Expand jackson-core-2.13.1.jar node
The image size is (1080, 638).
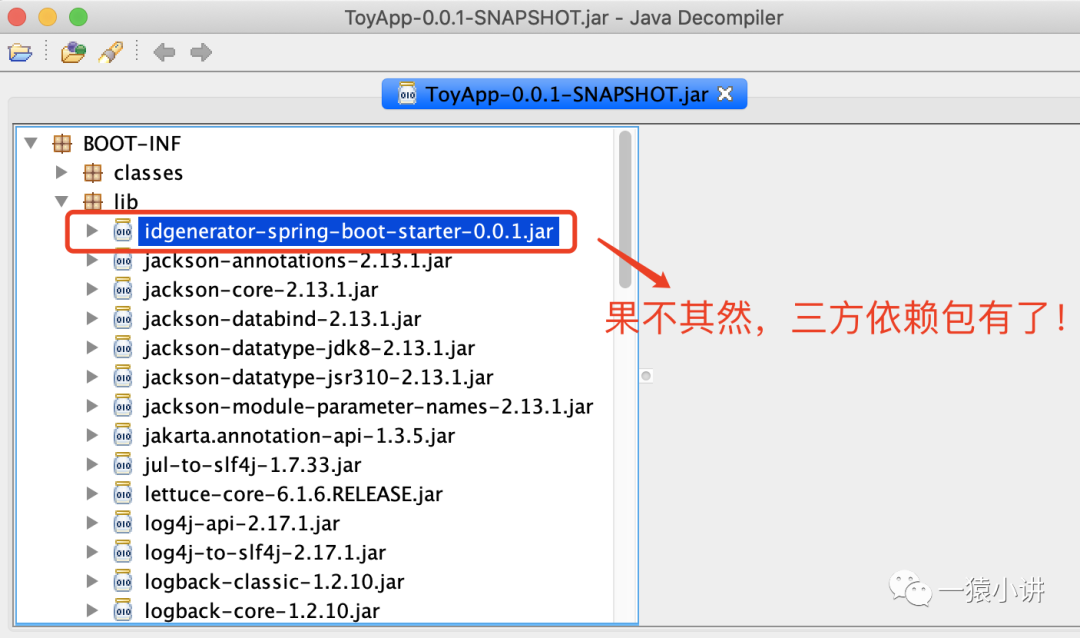[x=92, y=289]
